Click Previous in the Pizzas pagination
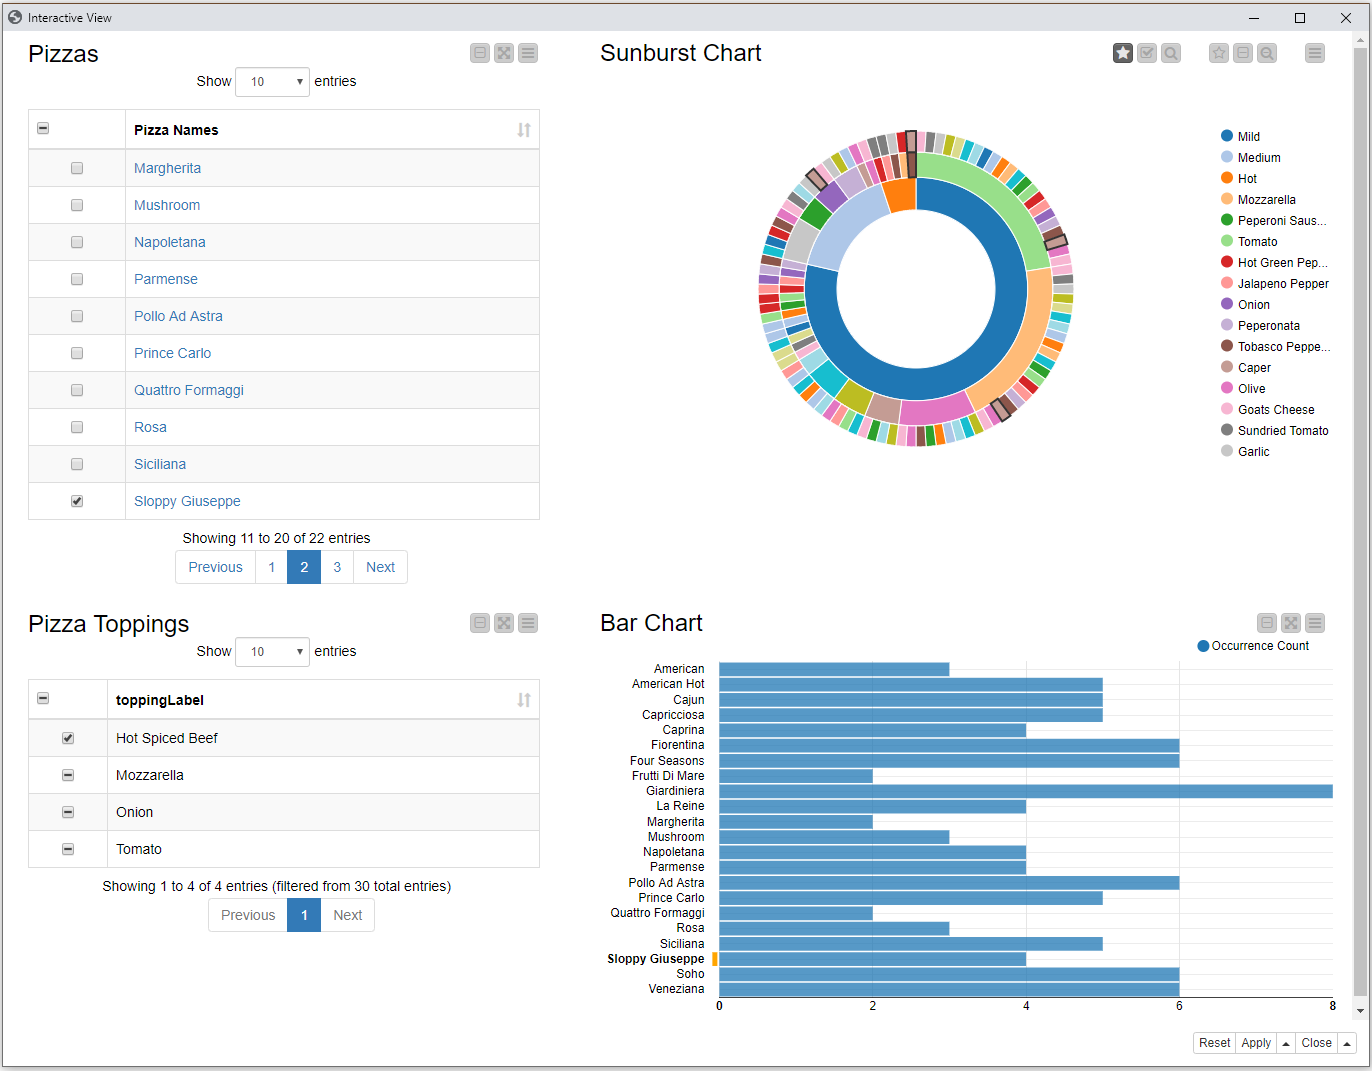This screenshot has width=1372, height=1071. coord(216,567)
